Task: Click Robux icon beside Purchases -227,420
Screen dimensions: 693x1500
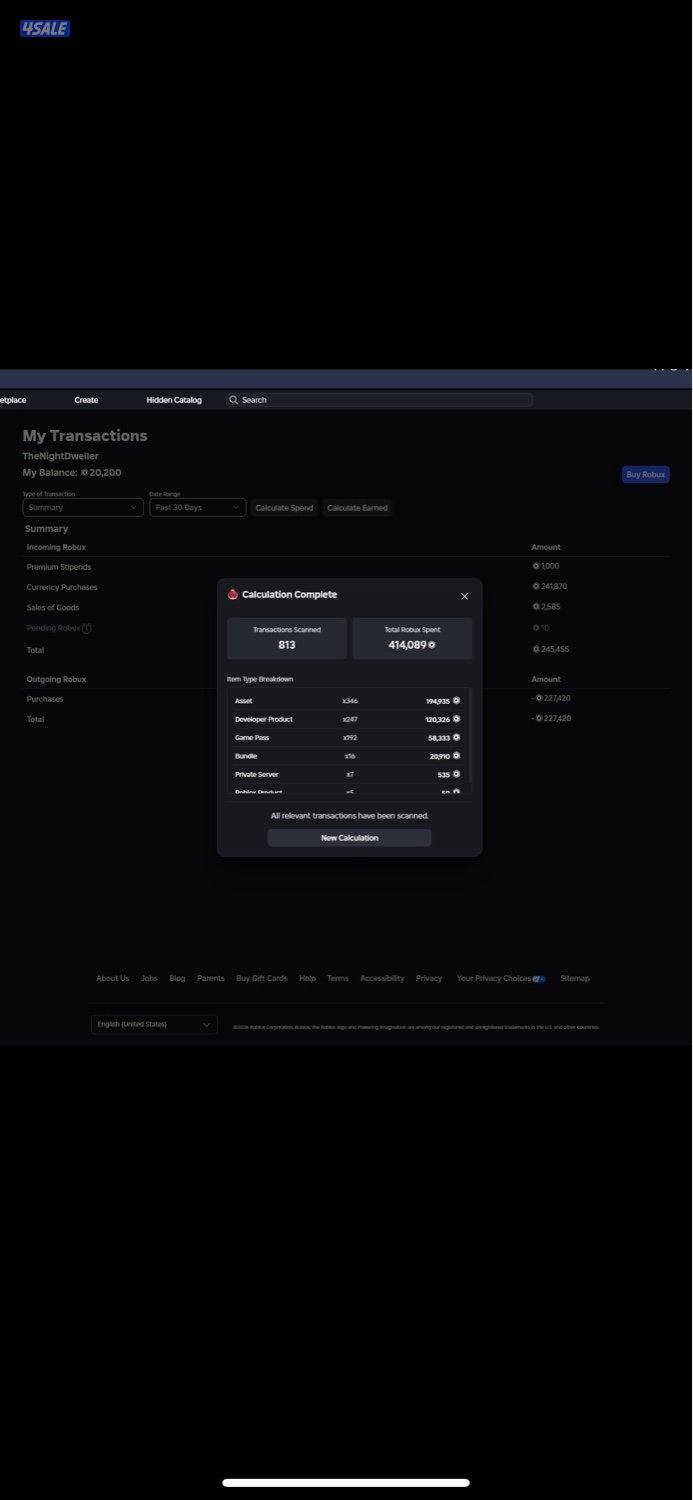Action: (x=539, y=699)
